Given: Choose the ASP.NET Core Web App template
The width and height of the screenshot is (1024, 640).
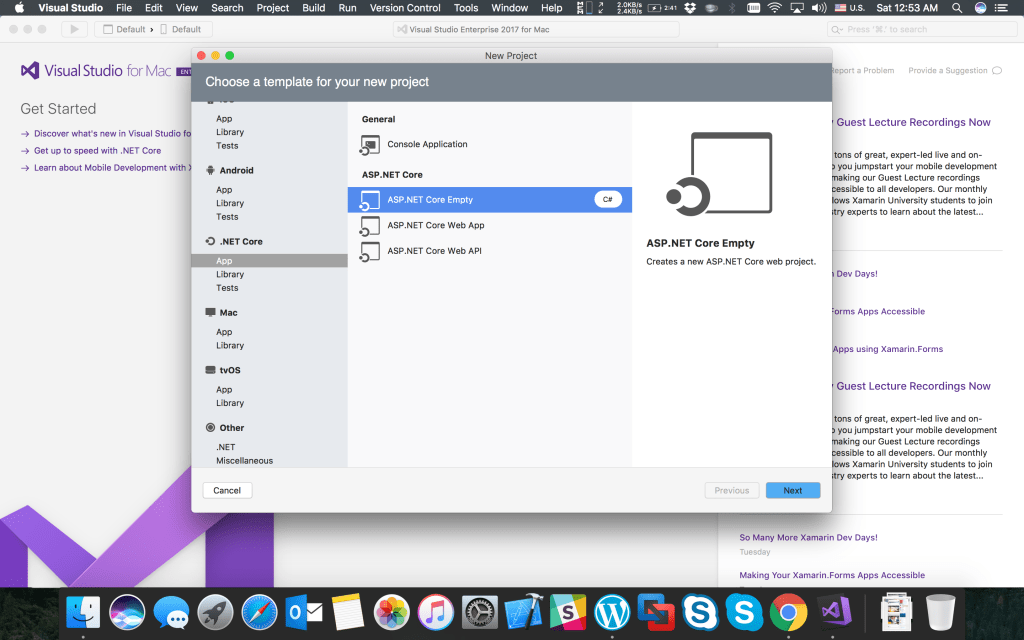Looking at the screenshot, I should pos(490,225).
